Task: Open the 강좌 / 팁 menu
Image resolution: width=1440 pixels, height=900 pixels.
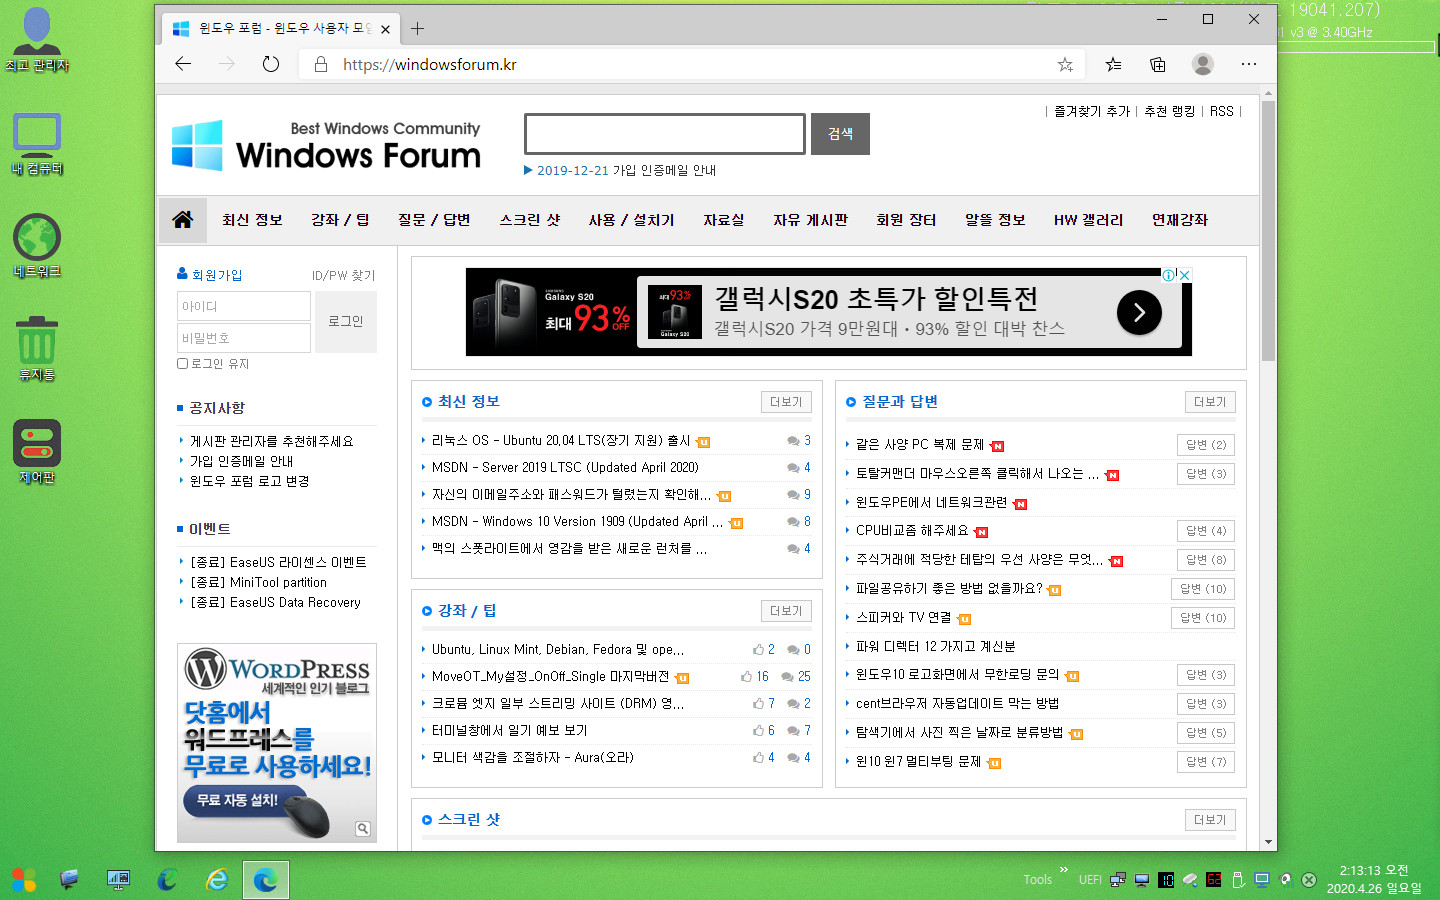Action: point(340,220)
